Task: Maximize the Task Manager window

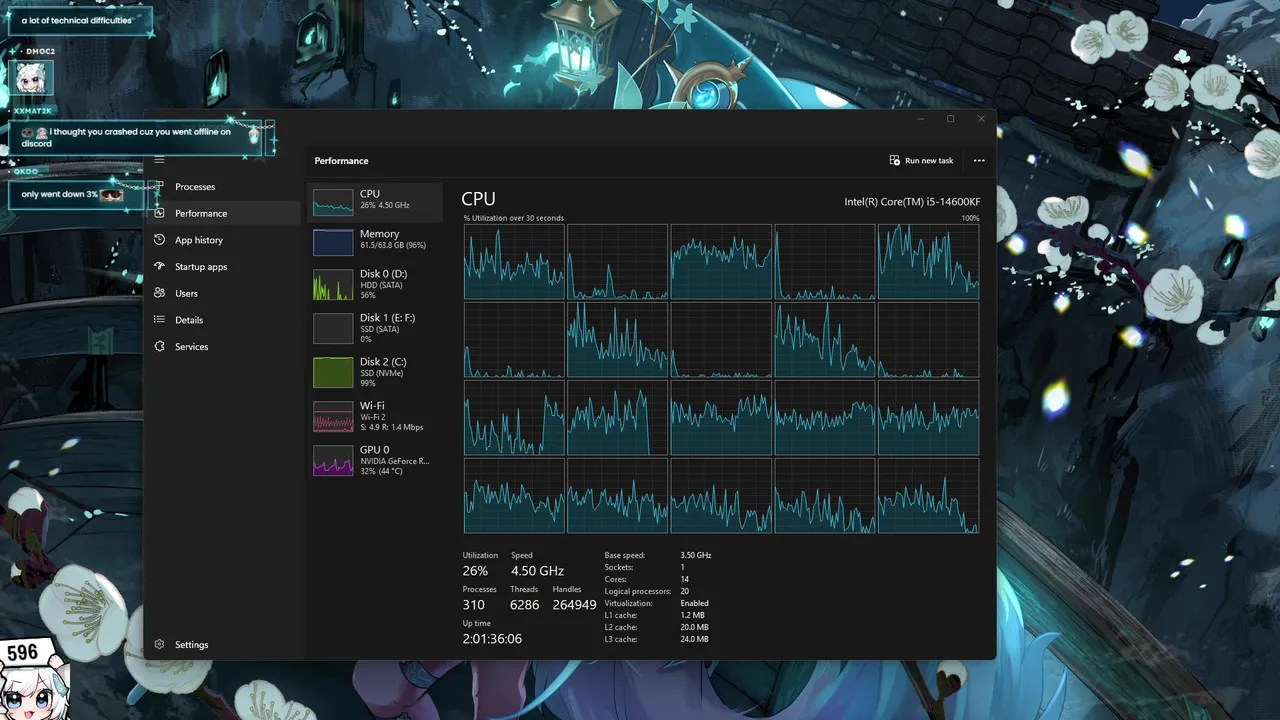Action: point(950,119)
